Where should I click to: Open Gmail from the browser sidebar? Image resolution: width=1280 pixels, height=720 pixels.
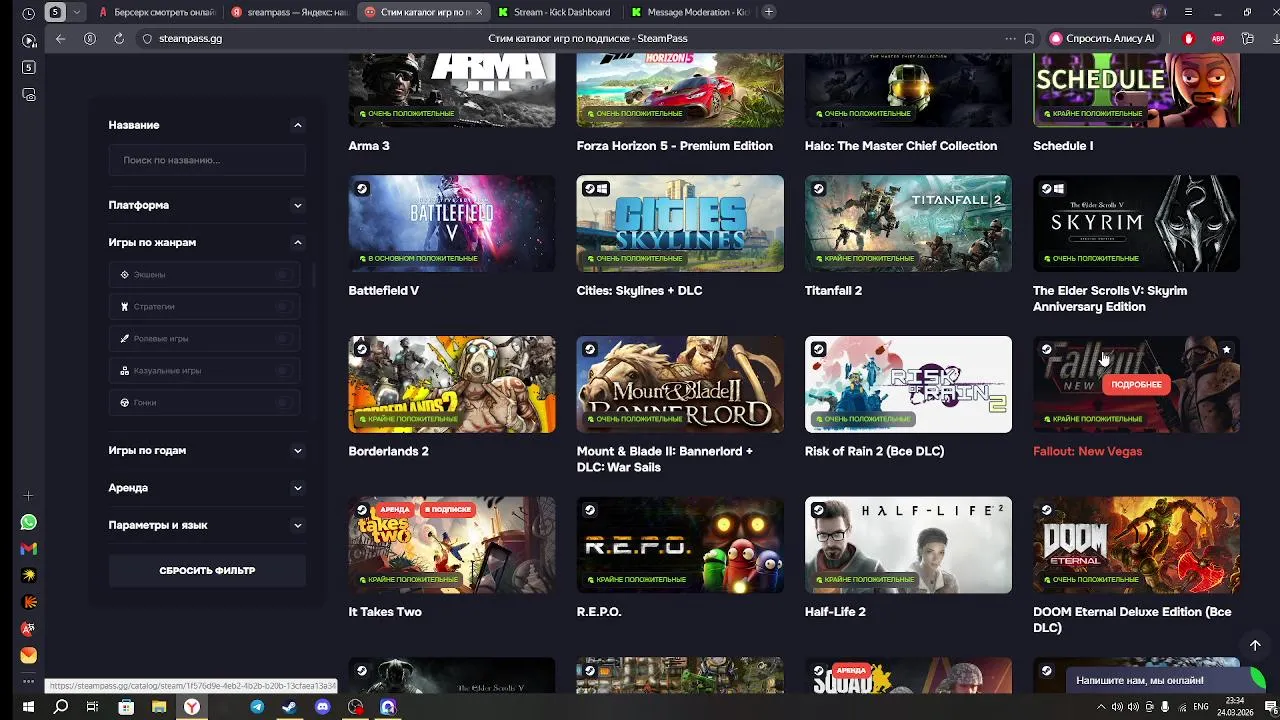click(29, 548)
